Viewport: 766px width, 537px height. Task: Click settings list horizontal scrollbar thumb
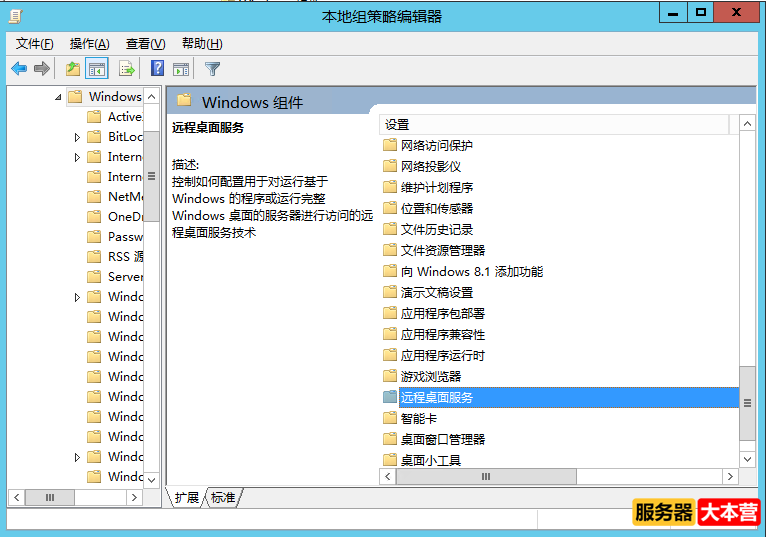[486, 476]
